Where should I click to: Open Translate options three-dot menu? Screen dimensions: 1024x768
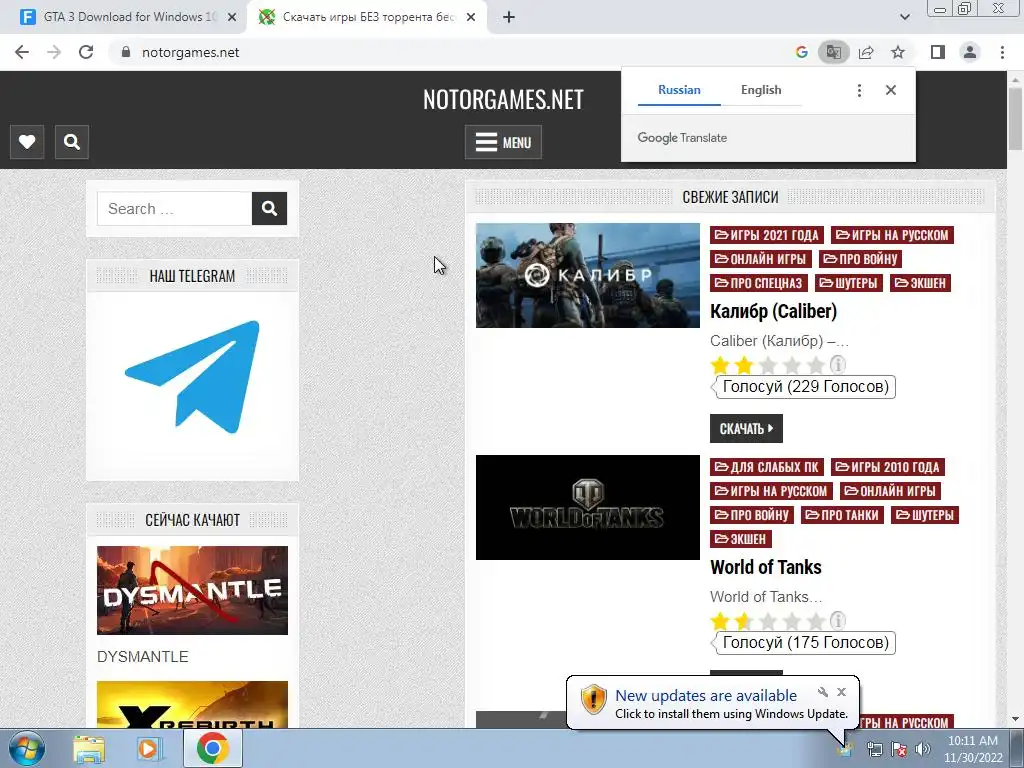pyautogui.click(x=859, y=90)
